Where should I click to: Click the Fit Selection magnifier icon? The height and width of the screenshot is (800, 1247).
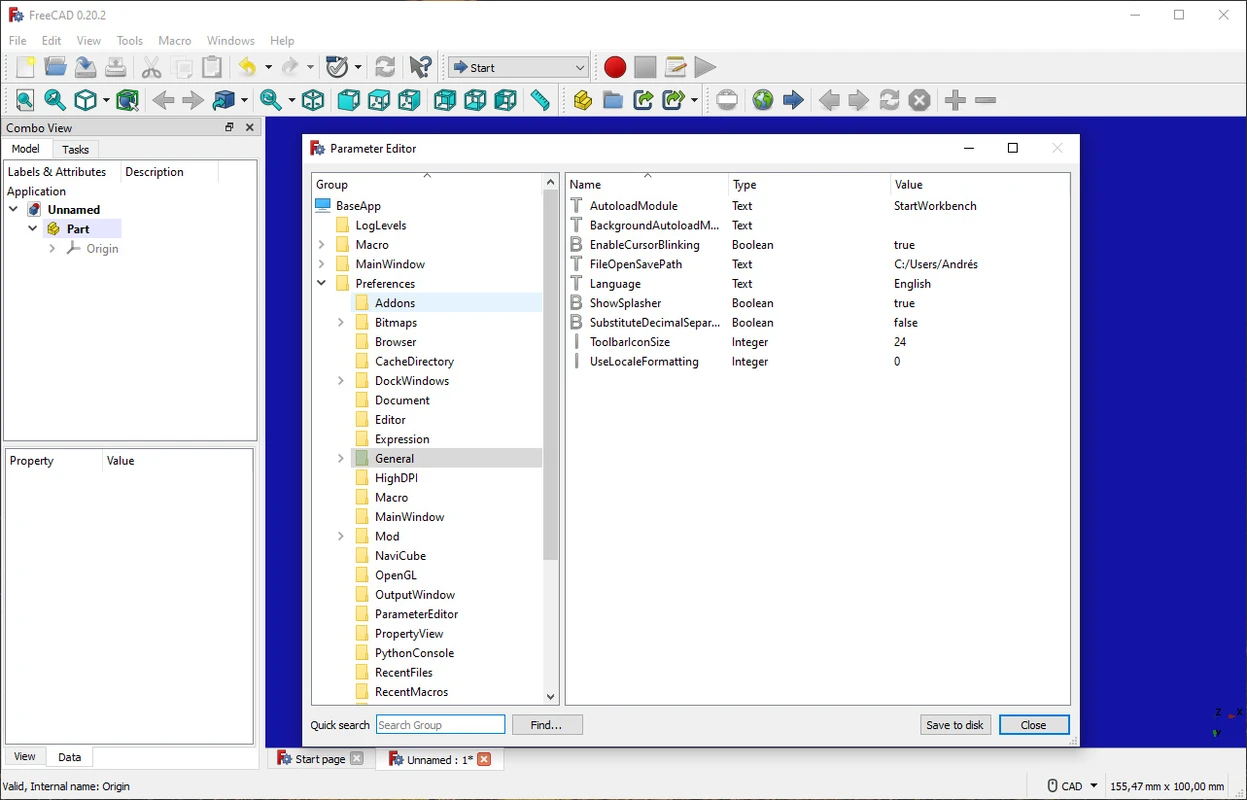pyautogui.click(x=55, y=100)
